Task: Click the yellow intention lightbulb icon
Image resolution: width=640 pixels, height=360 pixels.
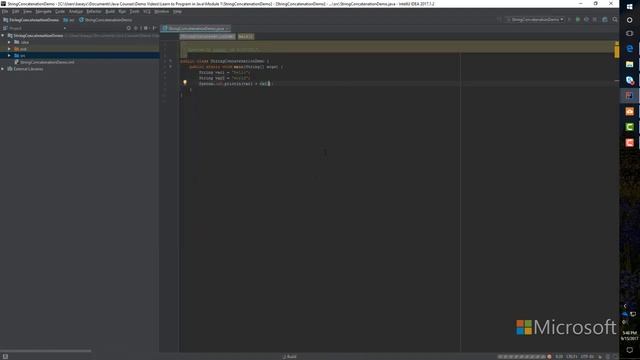Action: tap(185, 82)
